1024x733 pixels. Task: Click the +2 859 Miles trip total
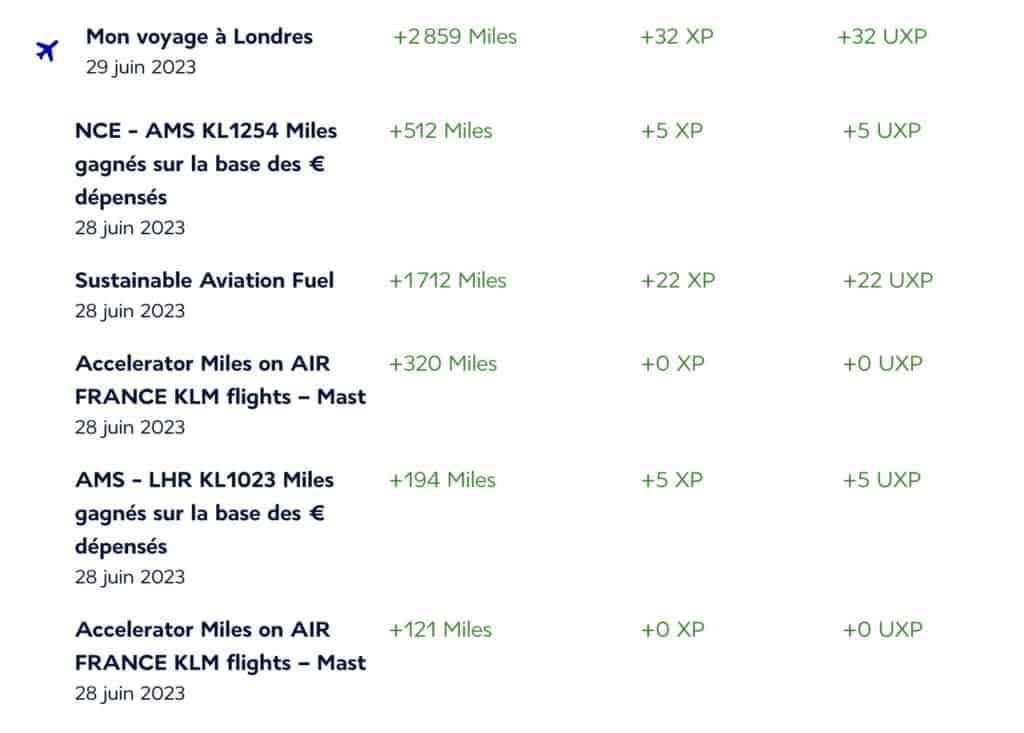pyautogui.click(x=455, y=37)
